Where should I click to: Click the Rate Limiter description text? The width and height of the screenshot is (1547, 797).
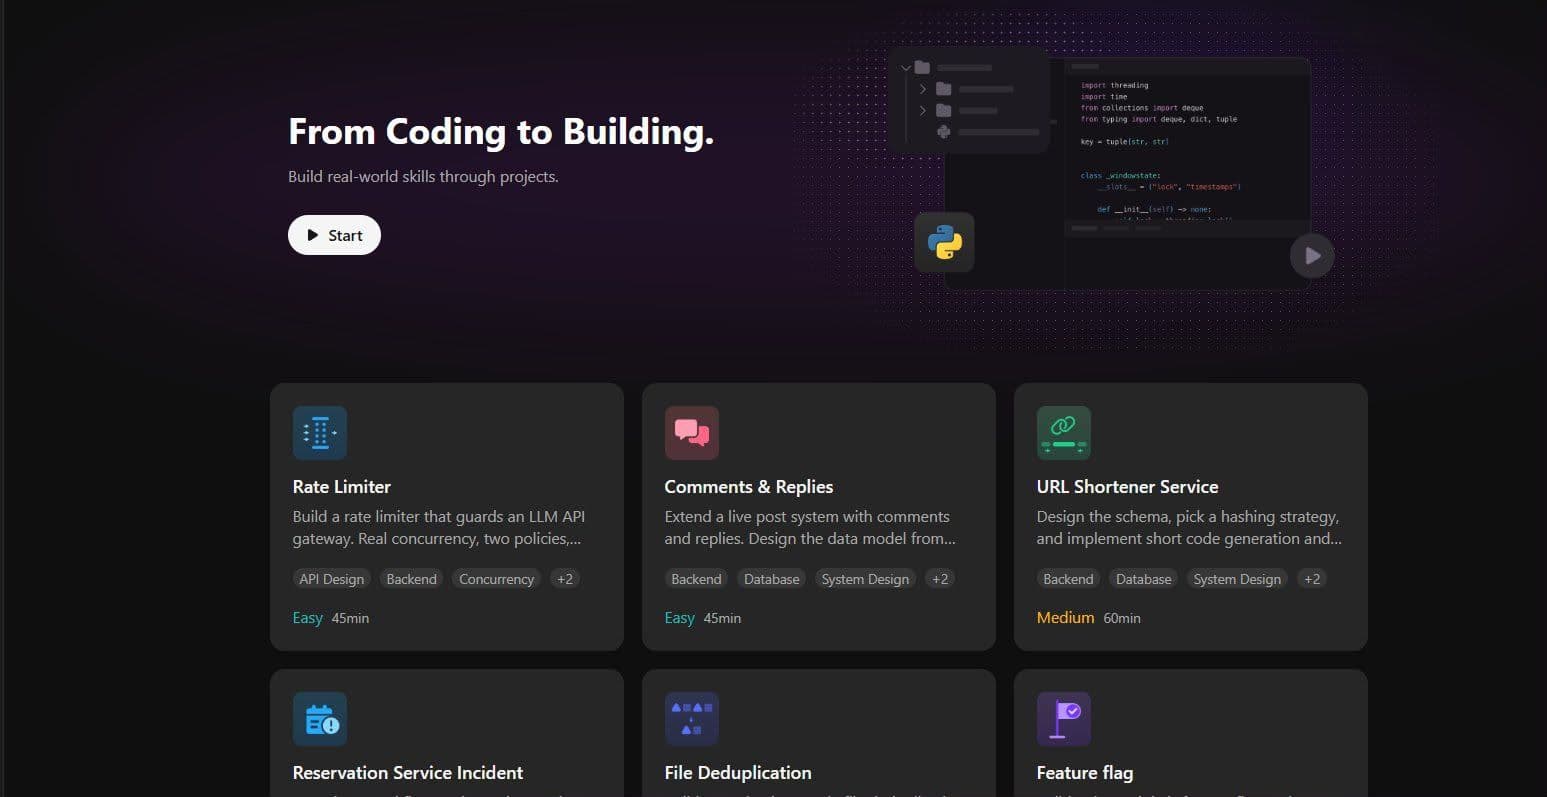(439, 528)
